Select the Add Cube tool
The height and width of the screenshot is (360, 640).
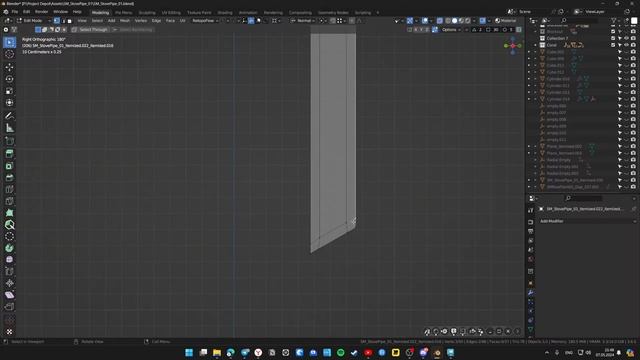9,141
